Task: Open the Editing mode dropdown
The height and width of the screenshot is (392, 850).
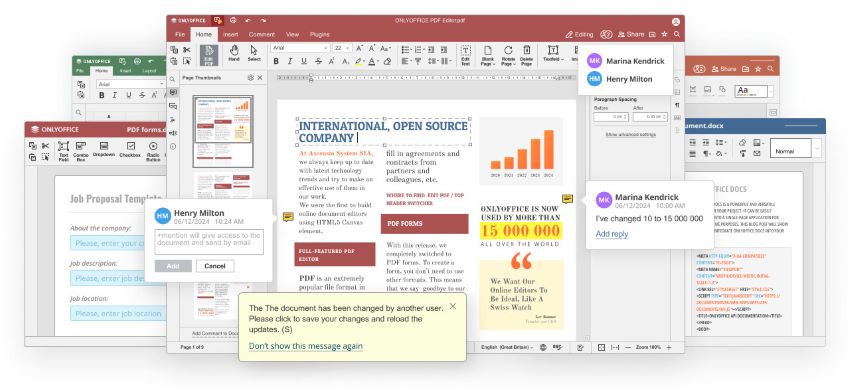Action: (x=579, y=34)
